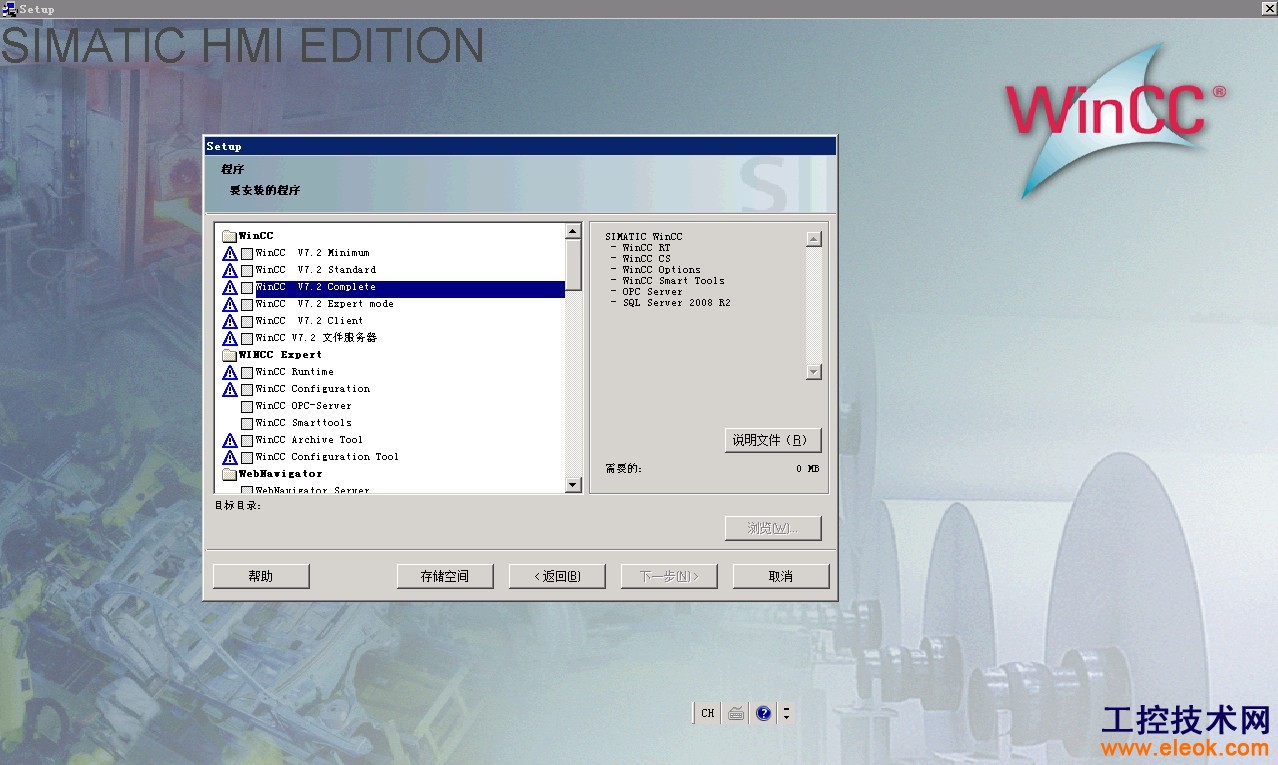Screen dimensions: 1278x765
Task: Check the WinCC V7.2 Complete checkbox
Action: pos(247,288)
